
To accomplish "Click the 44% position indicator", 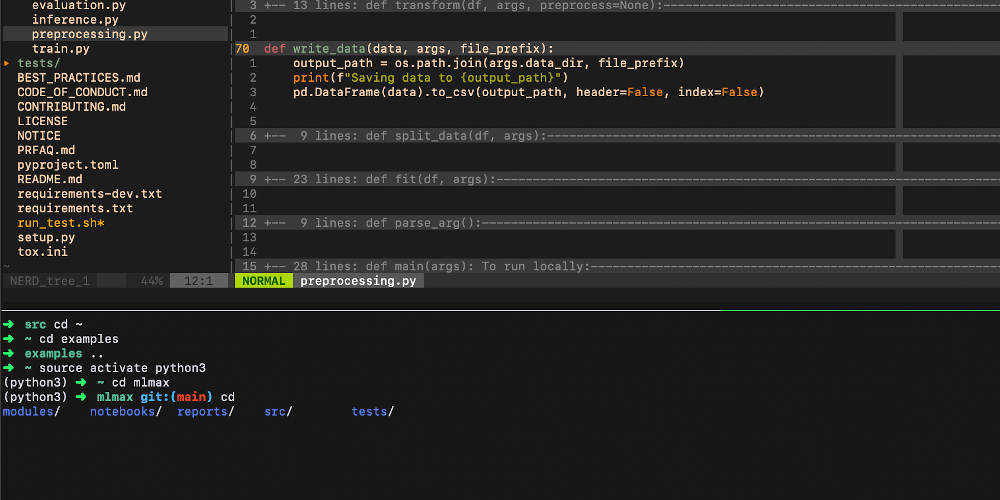I will click(x=152, y=281).
